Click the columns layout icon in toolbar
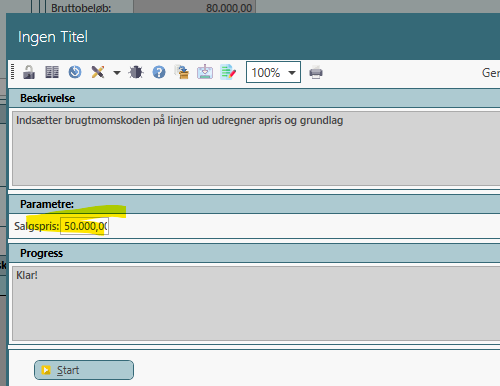 [52, 72]
